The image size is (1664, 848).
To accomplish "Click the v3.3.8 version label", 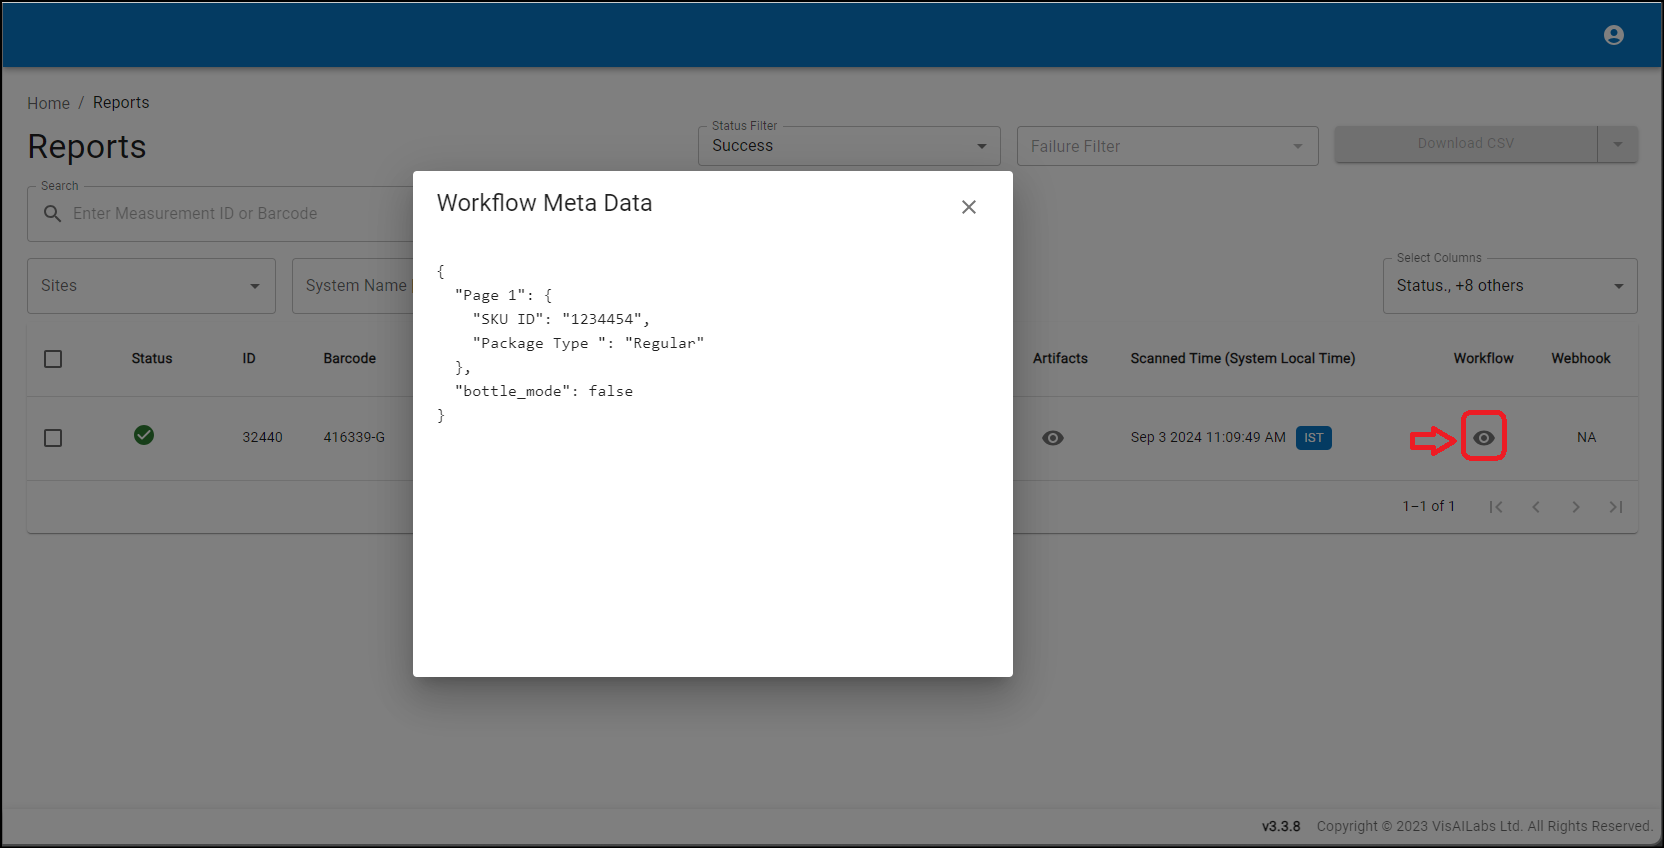I will (x=1281, y=826).
